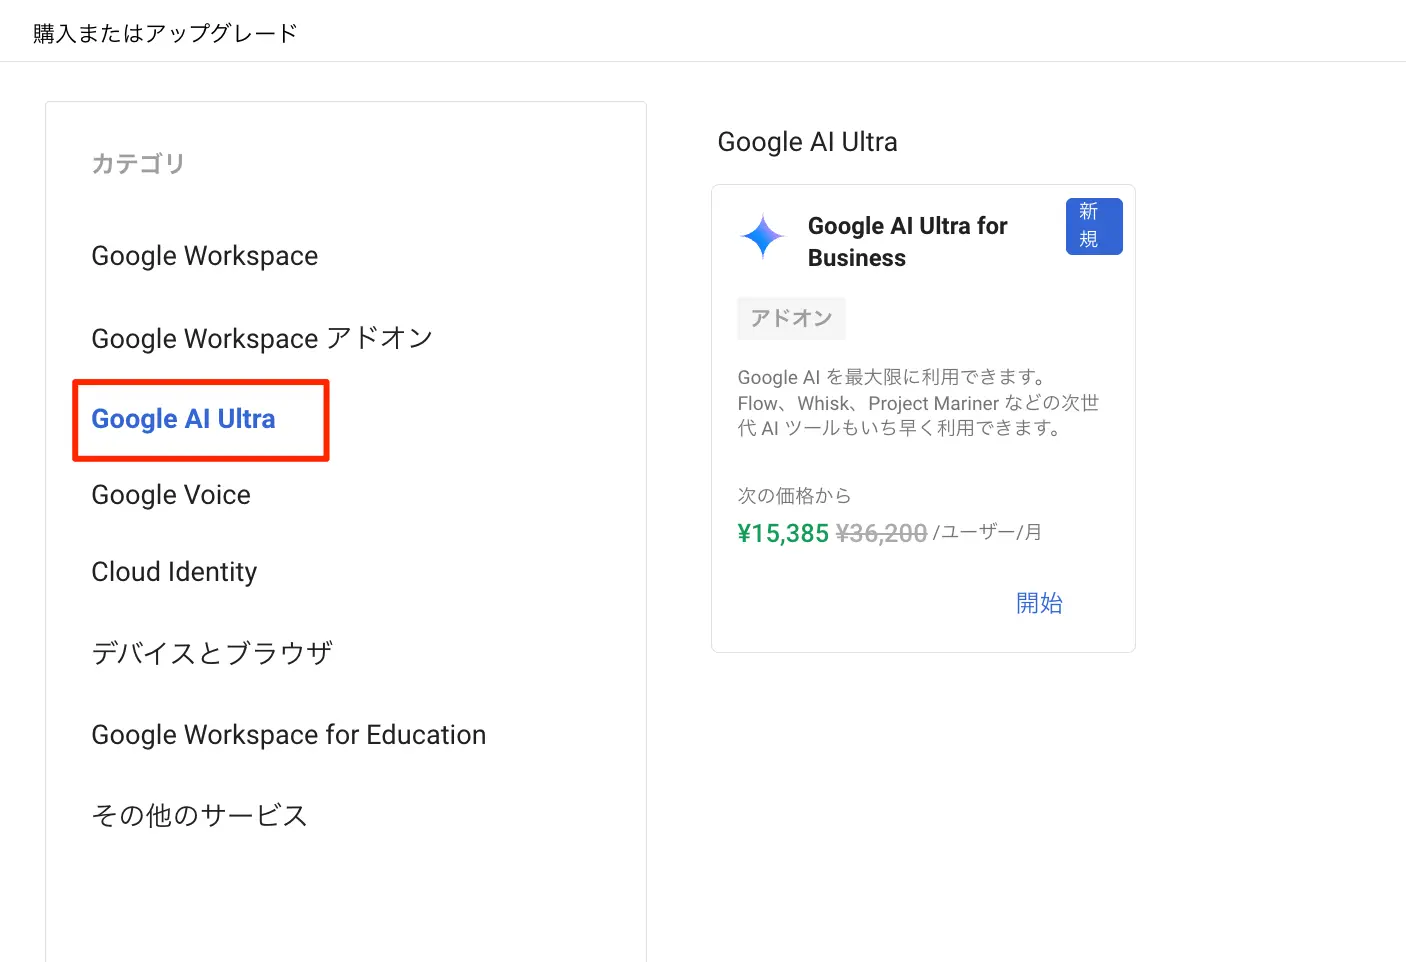Choose the Google Voice category

[171, 495]
